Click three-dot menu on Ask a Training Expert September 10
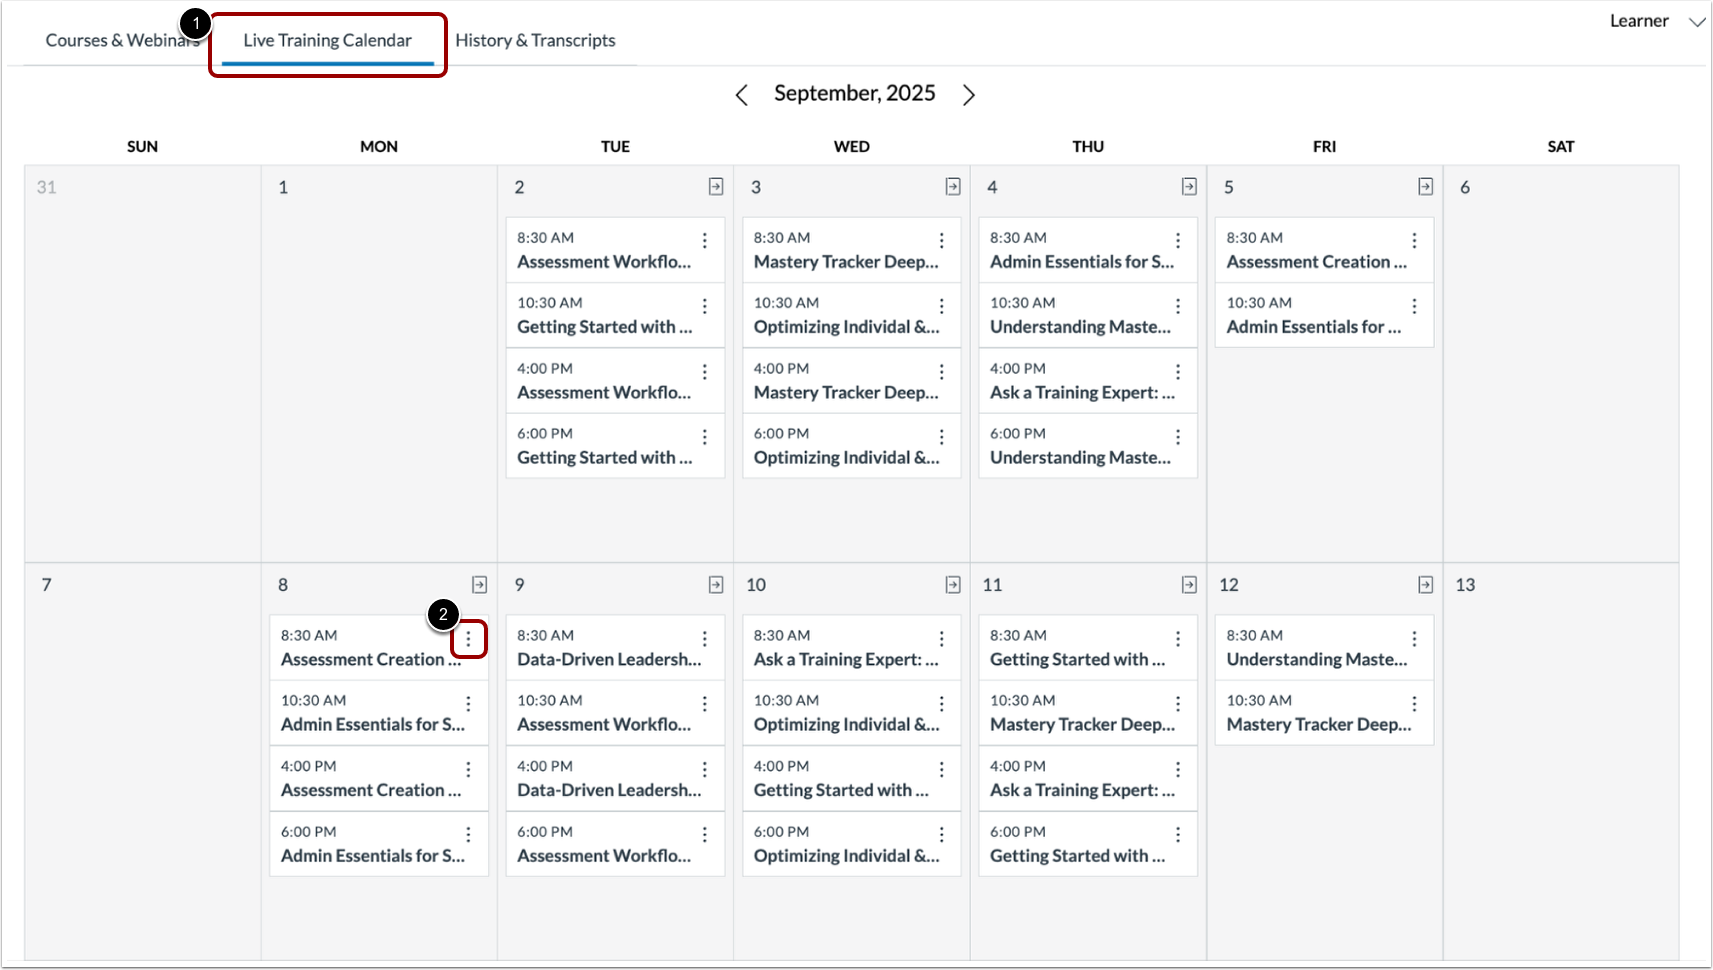The height and width of the screenshot is (970, 1713). tap(940, 638)
